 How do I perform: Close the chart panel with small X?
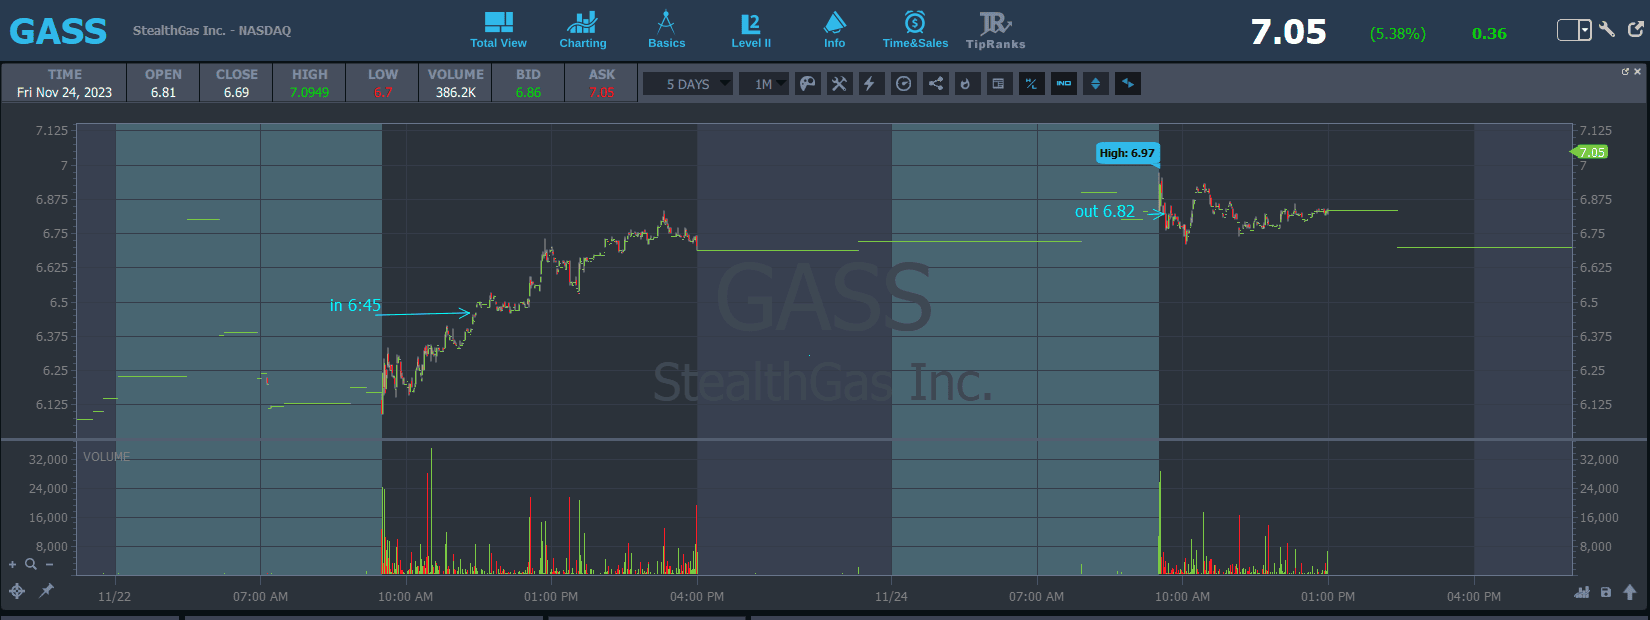tap(1637, 72)
